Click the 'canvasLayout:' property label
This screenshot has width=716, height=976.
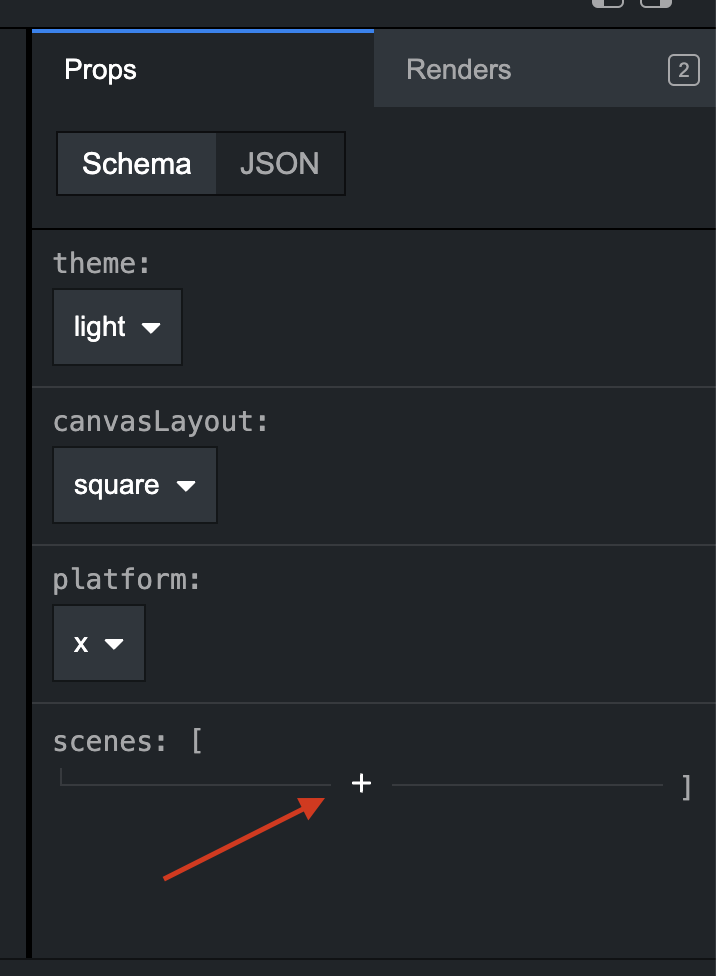161,421
